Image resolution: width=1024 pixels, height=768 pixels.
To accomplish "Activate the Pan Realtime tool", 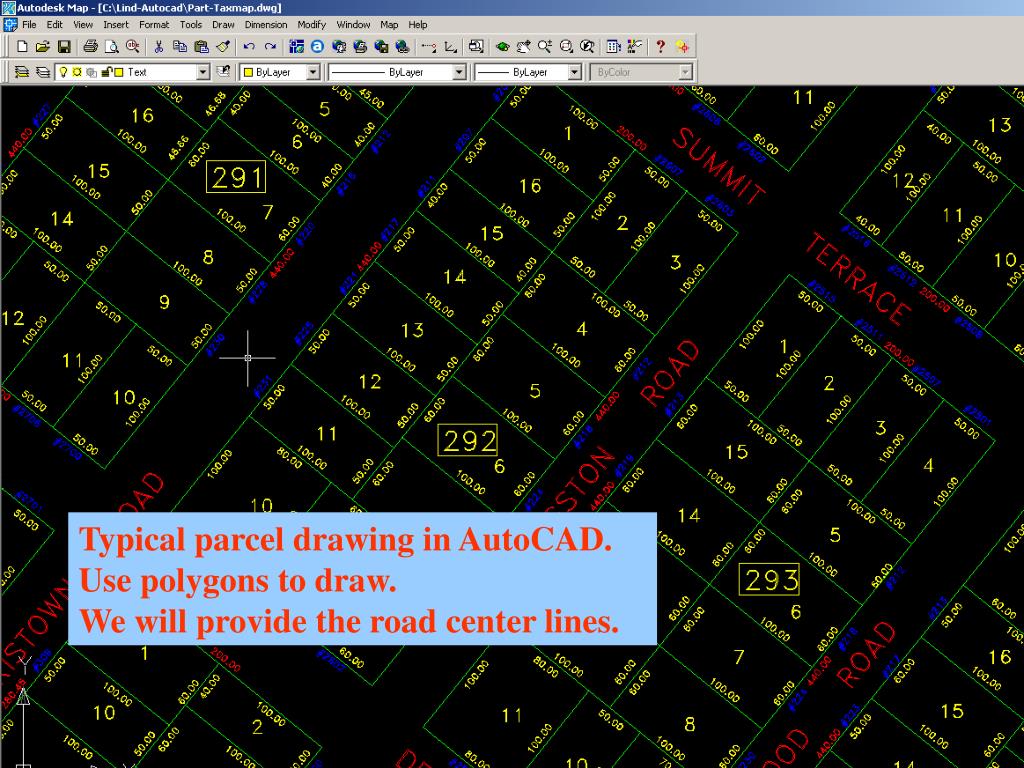I will (524, 47).
